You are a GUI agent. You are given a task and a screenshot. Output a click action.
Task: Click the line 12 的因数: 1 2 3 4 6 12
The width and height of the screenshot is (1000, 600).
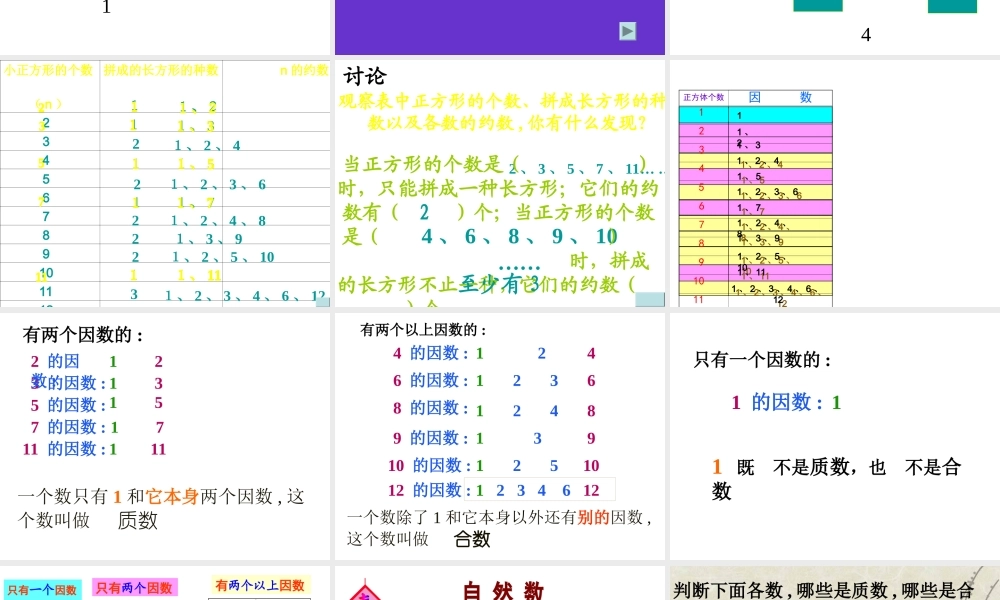pyautogui.click(x=494, y=490)
